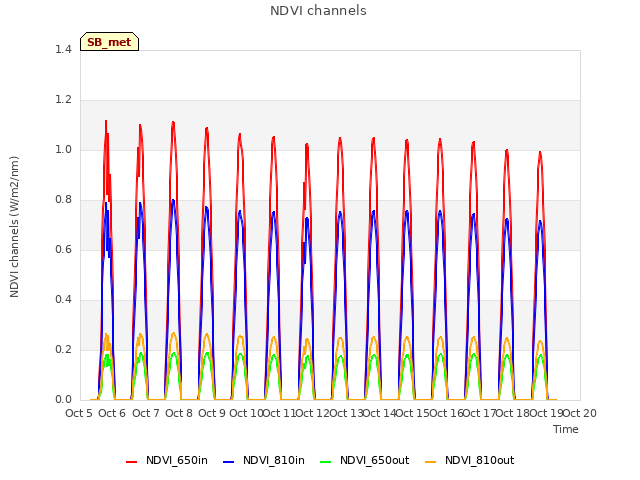Toggle the NDVI_810out legend entry

[x=469, y=460]
